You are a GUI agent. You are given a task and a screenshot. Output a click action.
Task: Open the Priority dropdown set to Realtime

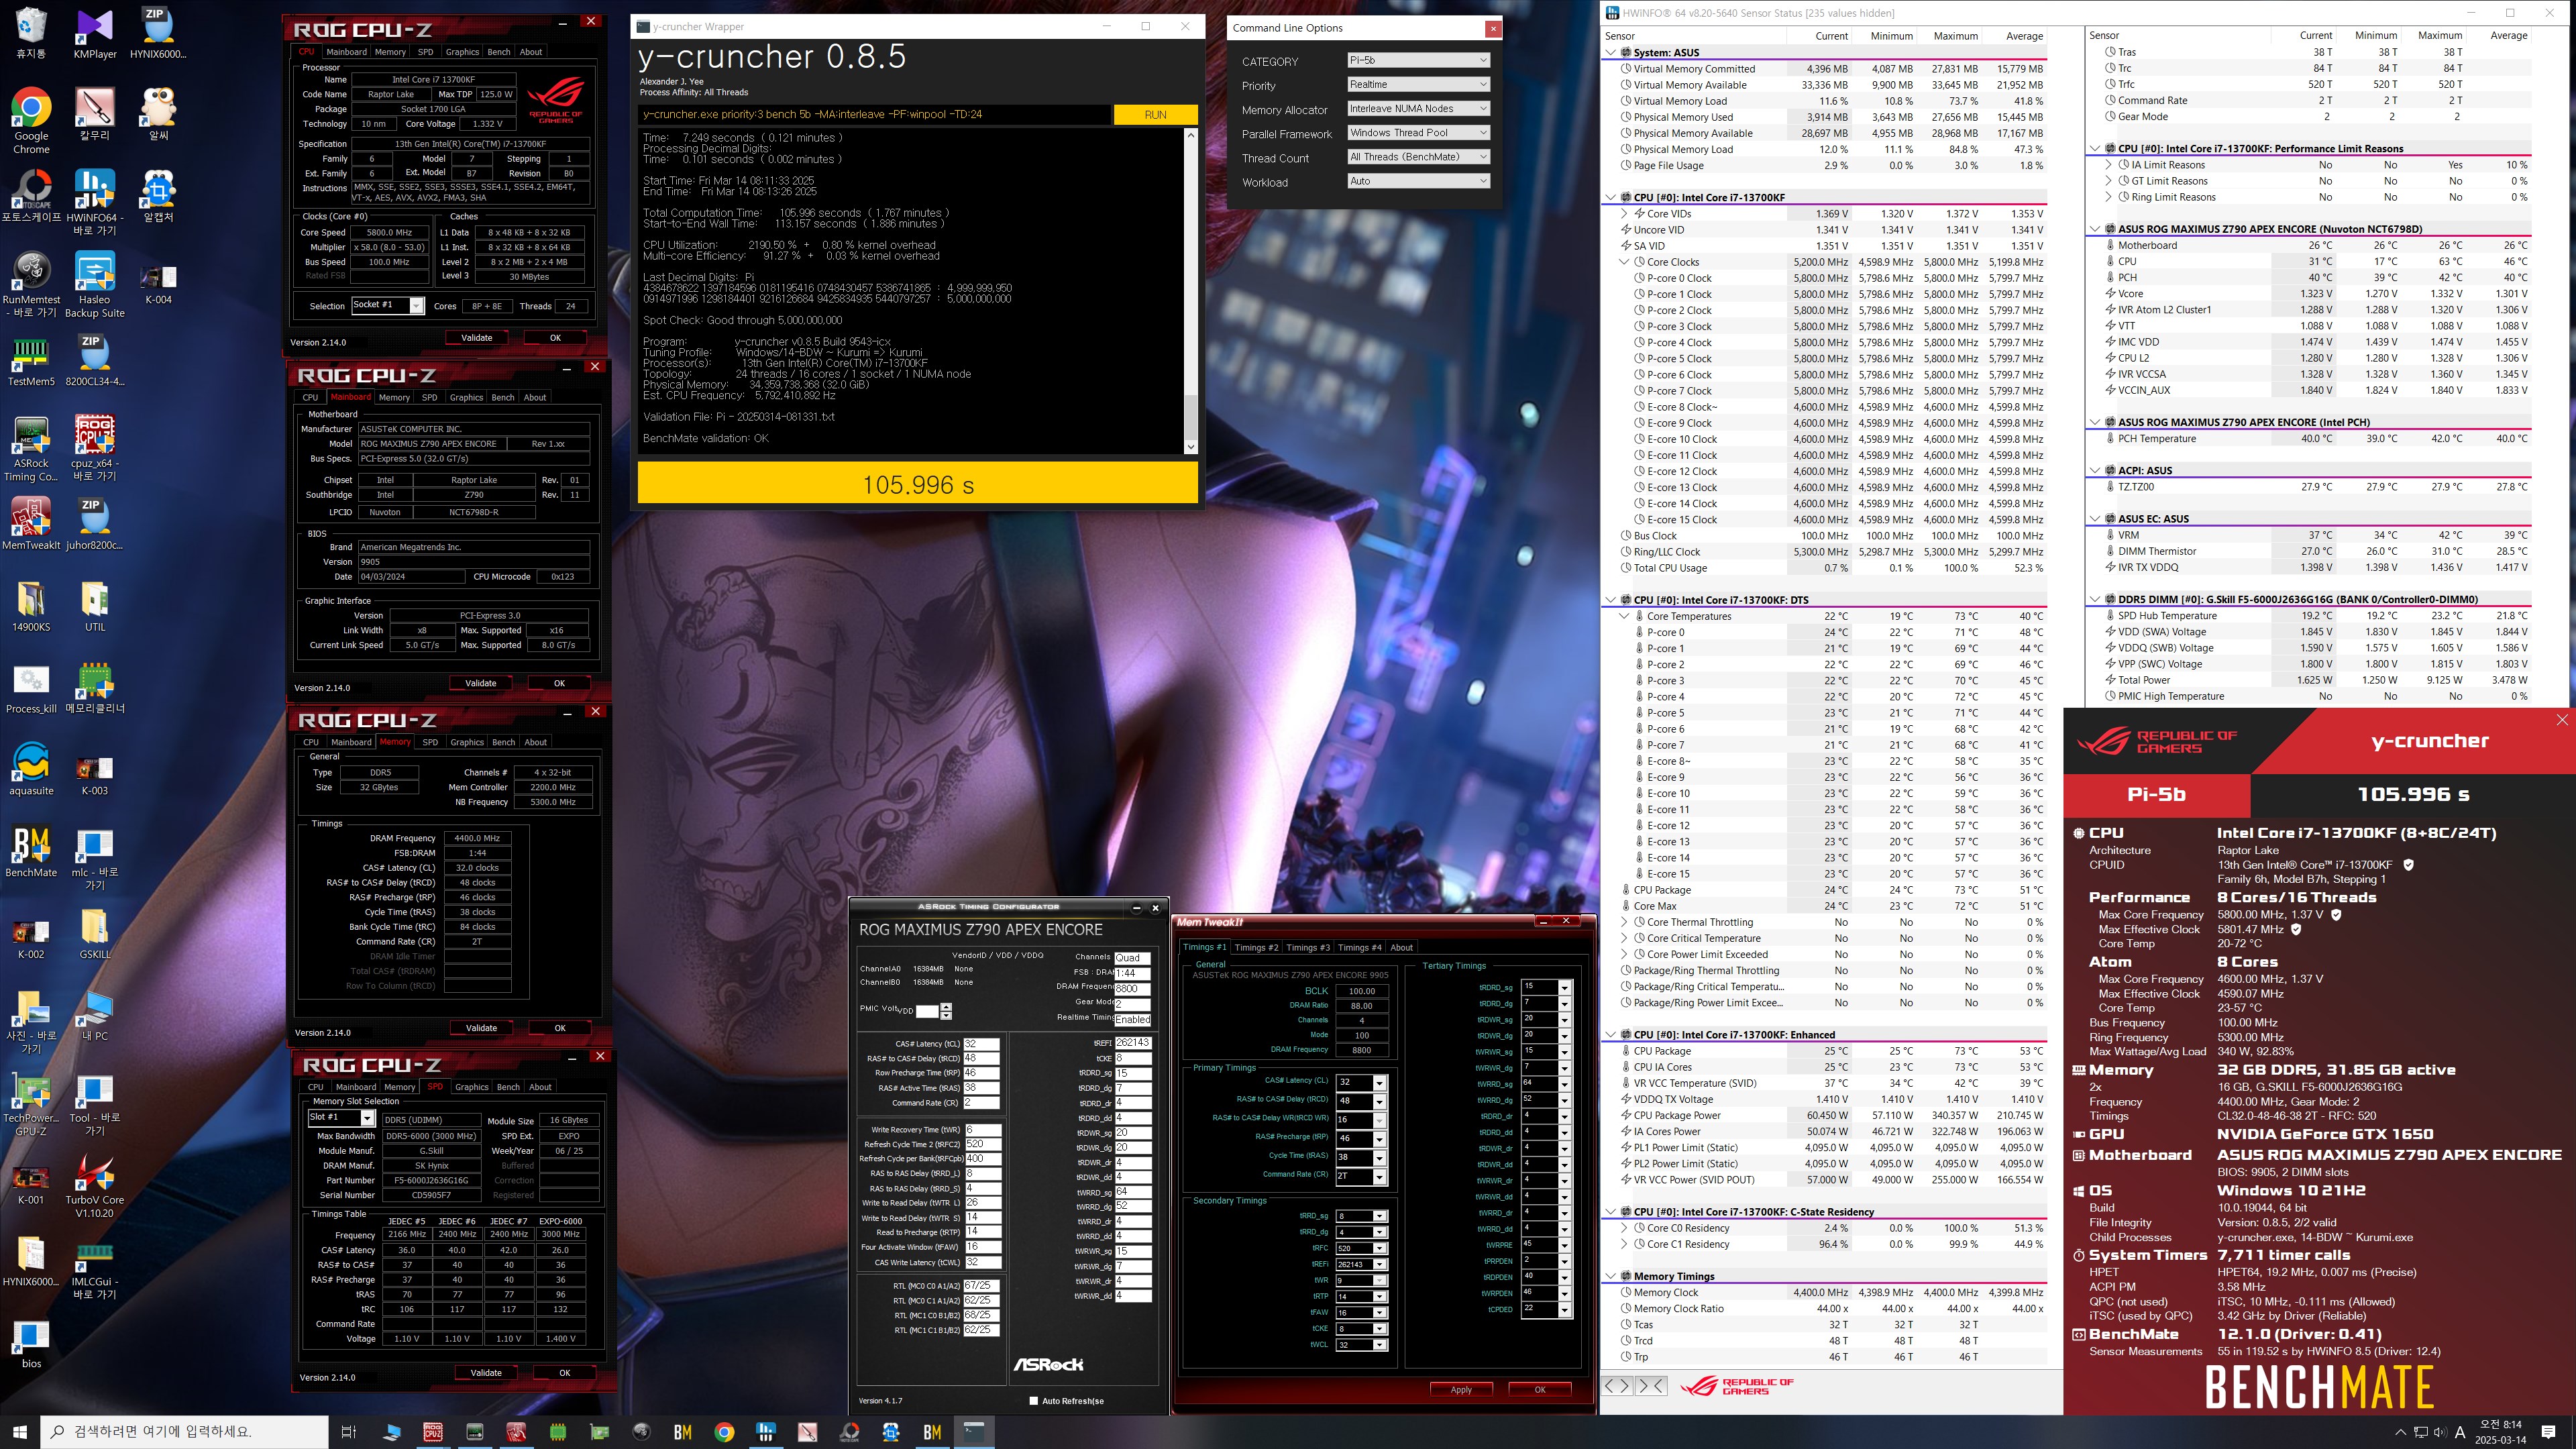pos(1418,84)
